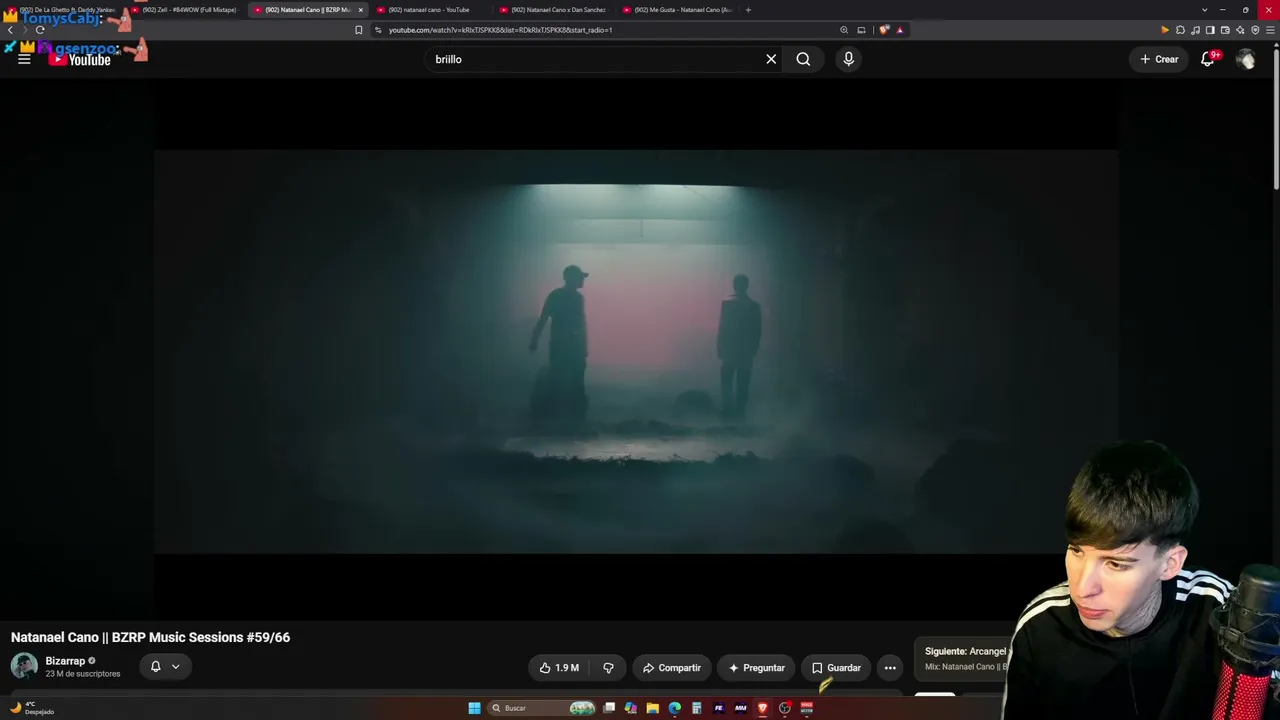Viewport: 1280px width, 720px height.
Task: Switch to the De La Ghetto tab
Action: click(65, 10)
